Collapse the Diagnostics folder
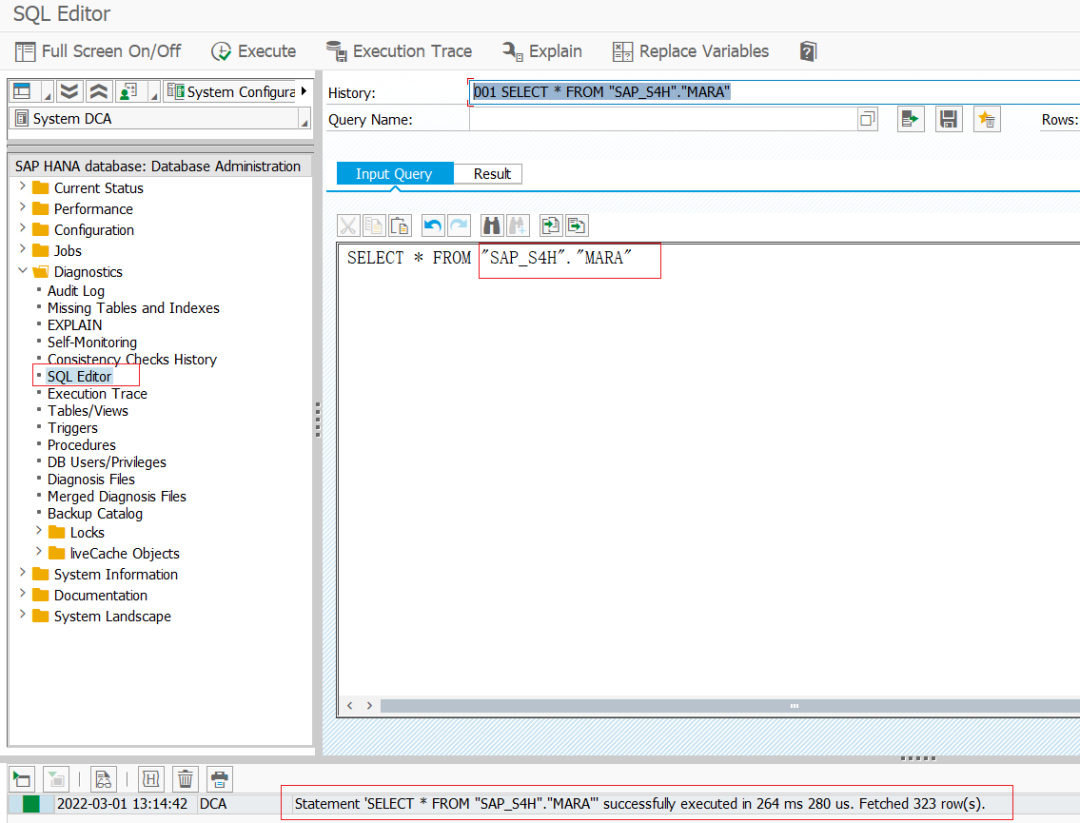Screen dimensions: 1080x823 pyautogui.click(x=23, y=271)
